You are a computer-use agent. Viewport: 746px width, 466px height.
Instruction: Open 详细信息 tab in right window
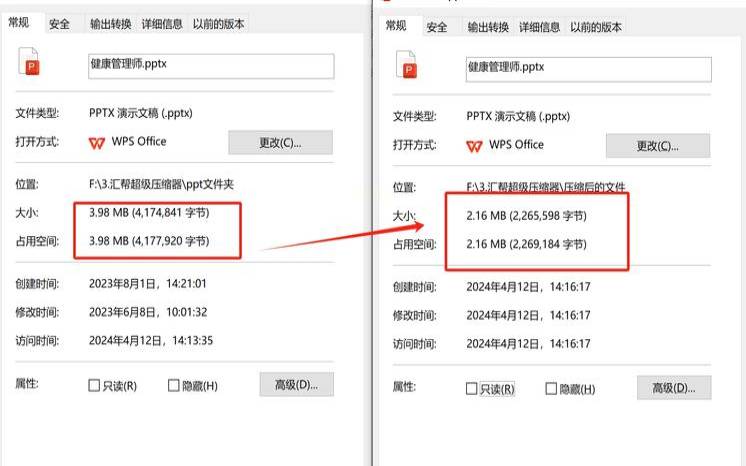[540, 27]
